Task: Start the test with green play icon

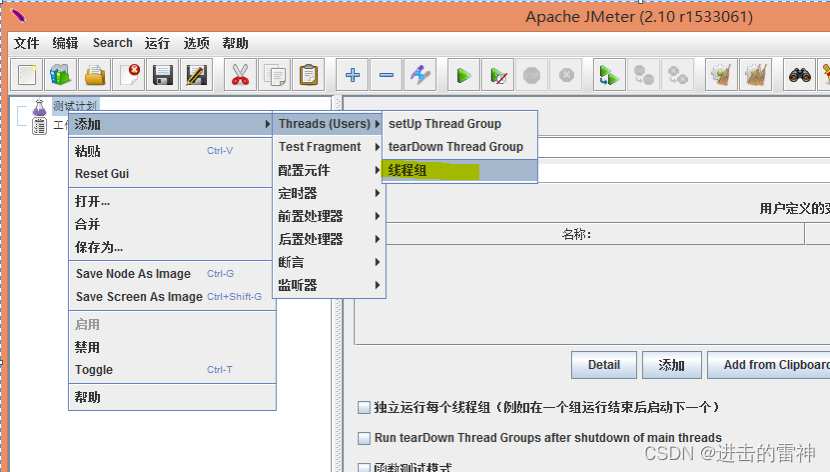Action: pos(464,75)
